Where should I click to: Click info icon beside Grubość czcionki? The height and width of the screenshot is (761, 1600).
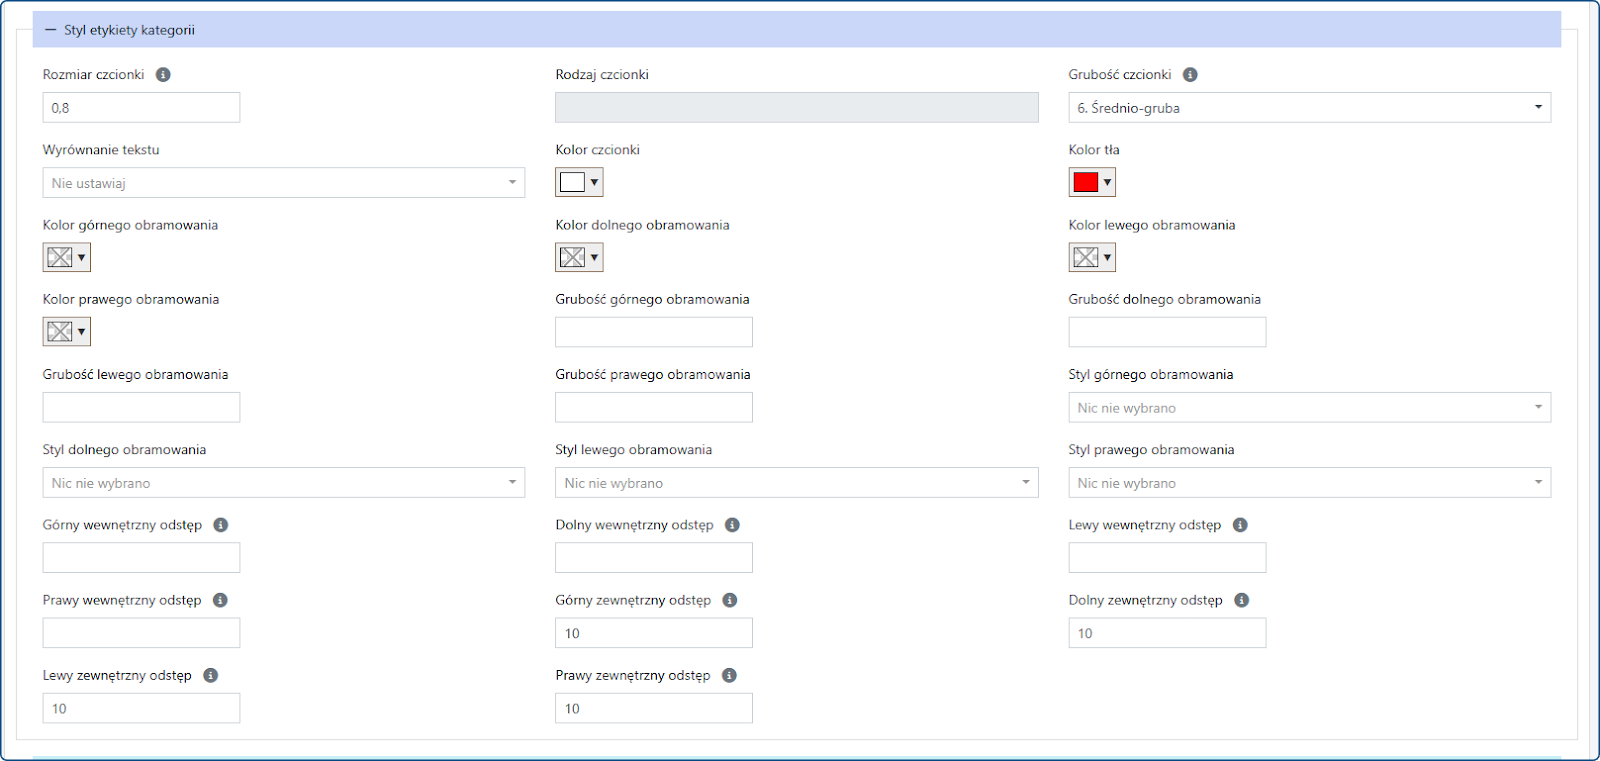(1190, 75)
